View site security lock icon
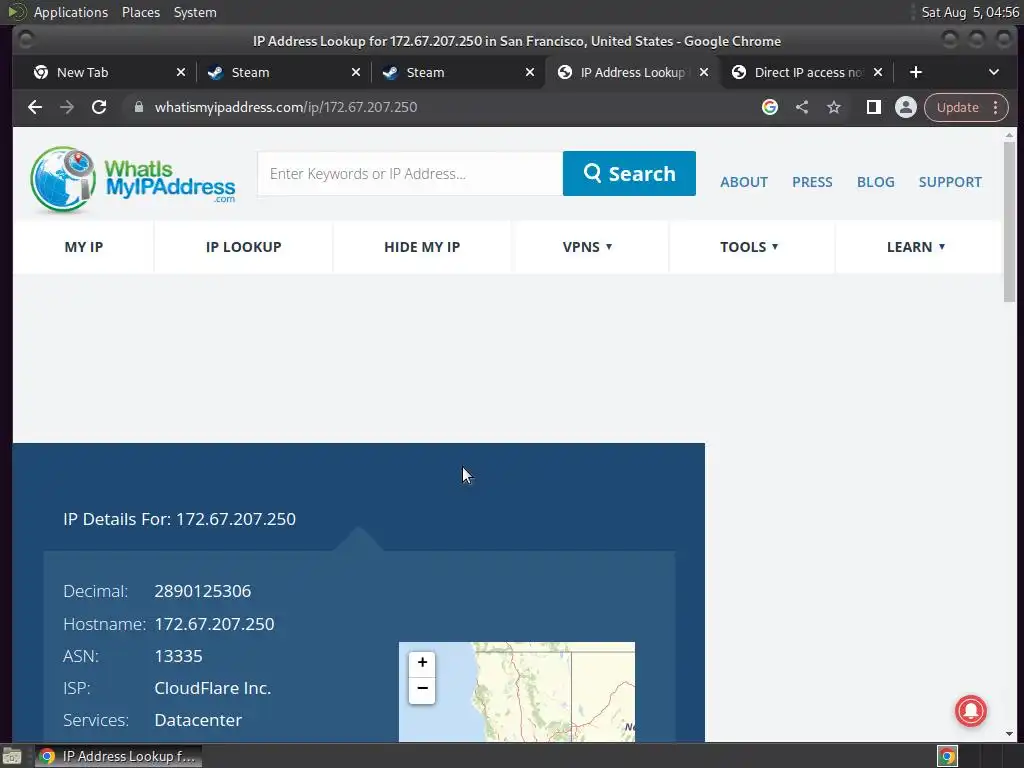 tap(138, 107)
